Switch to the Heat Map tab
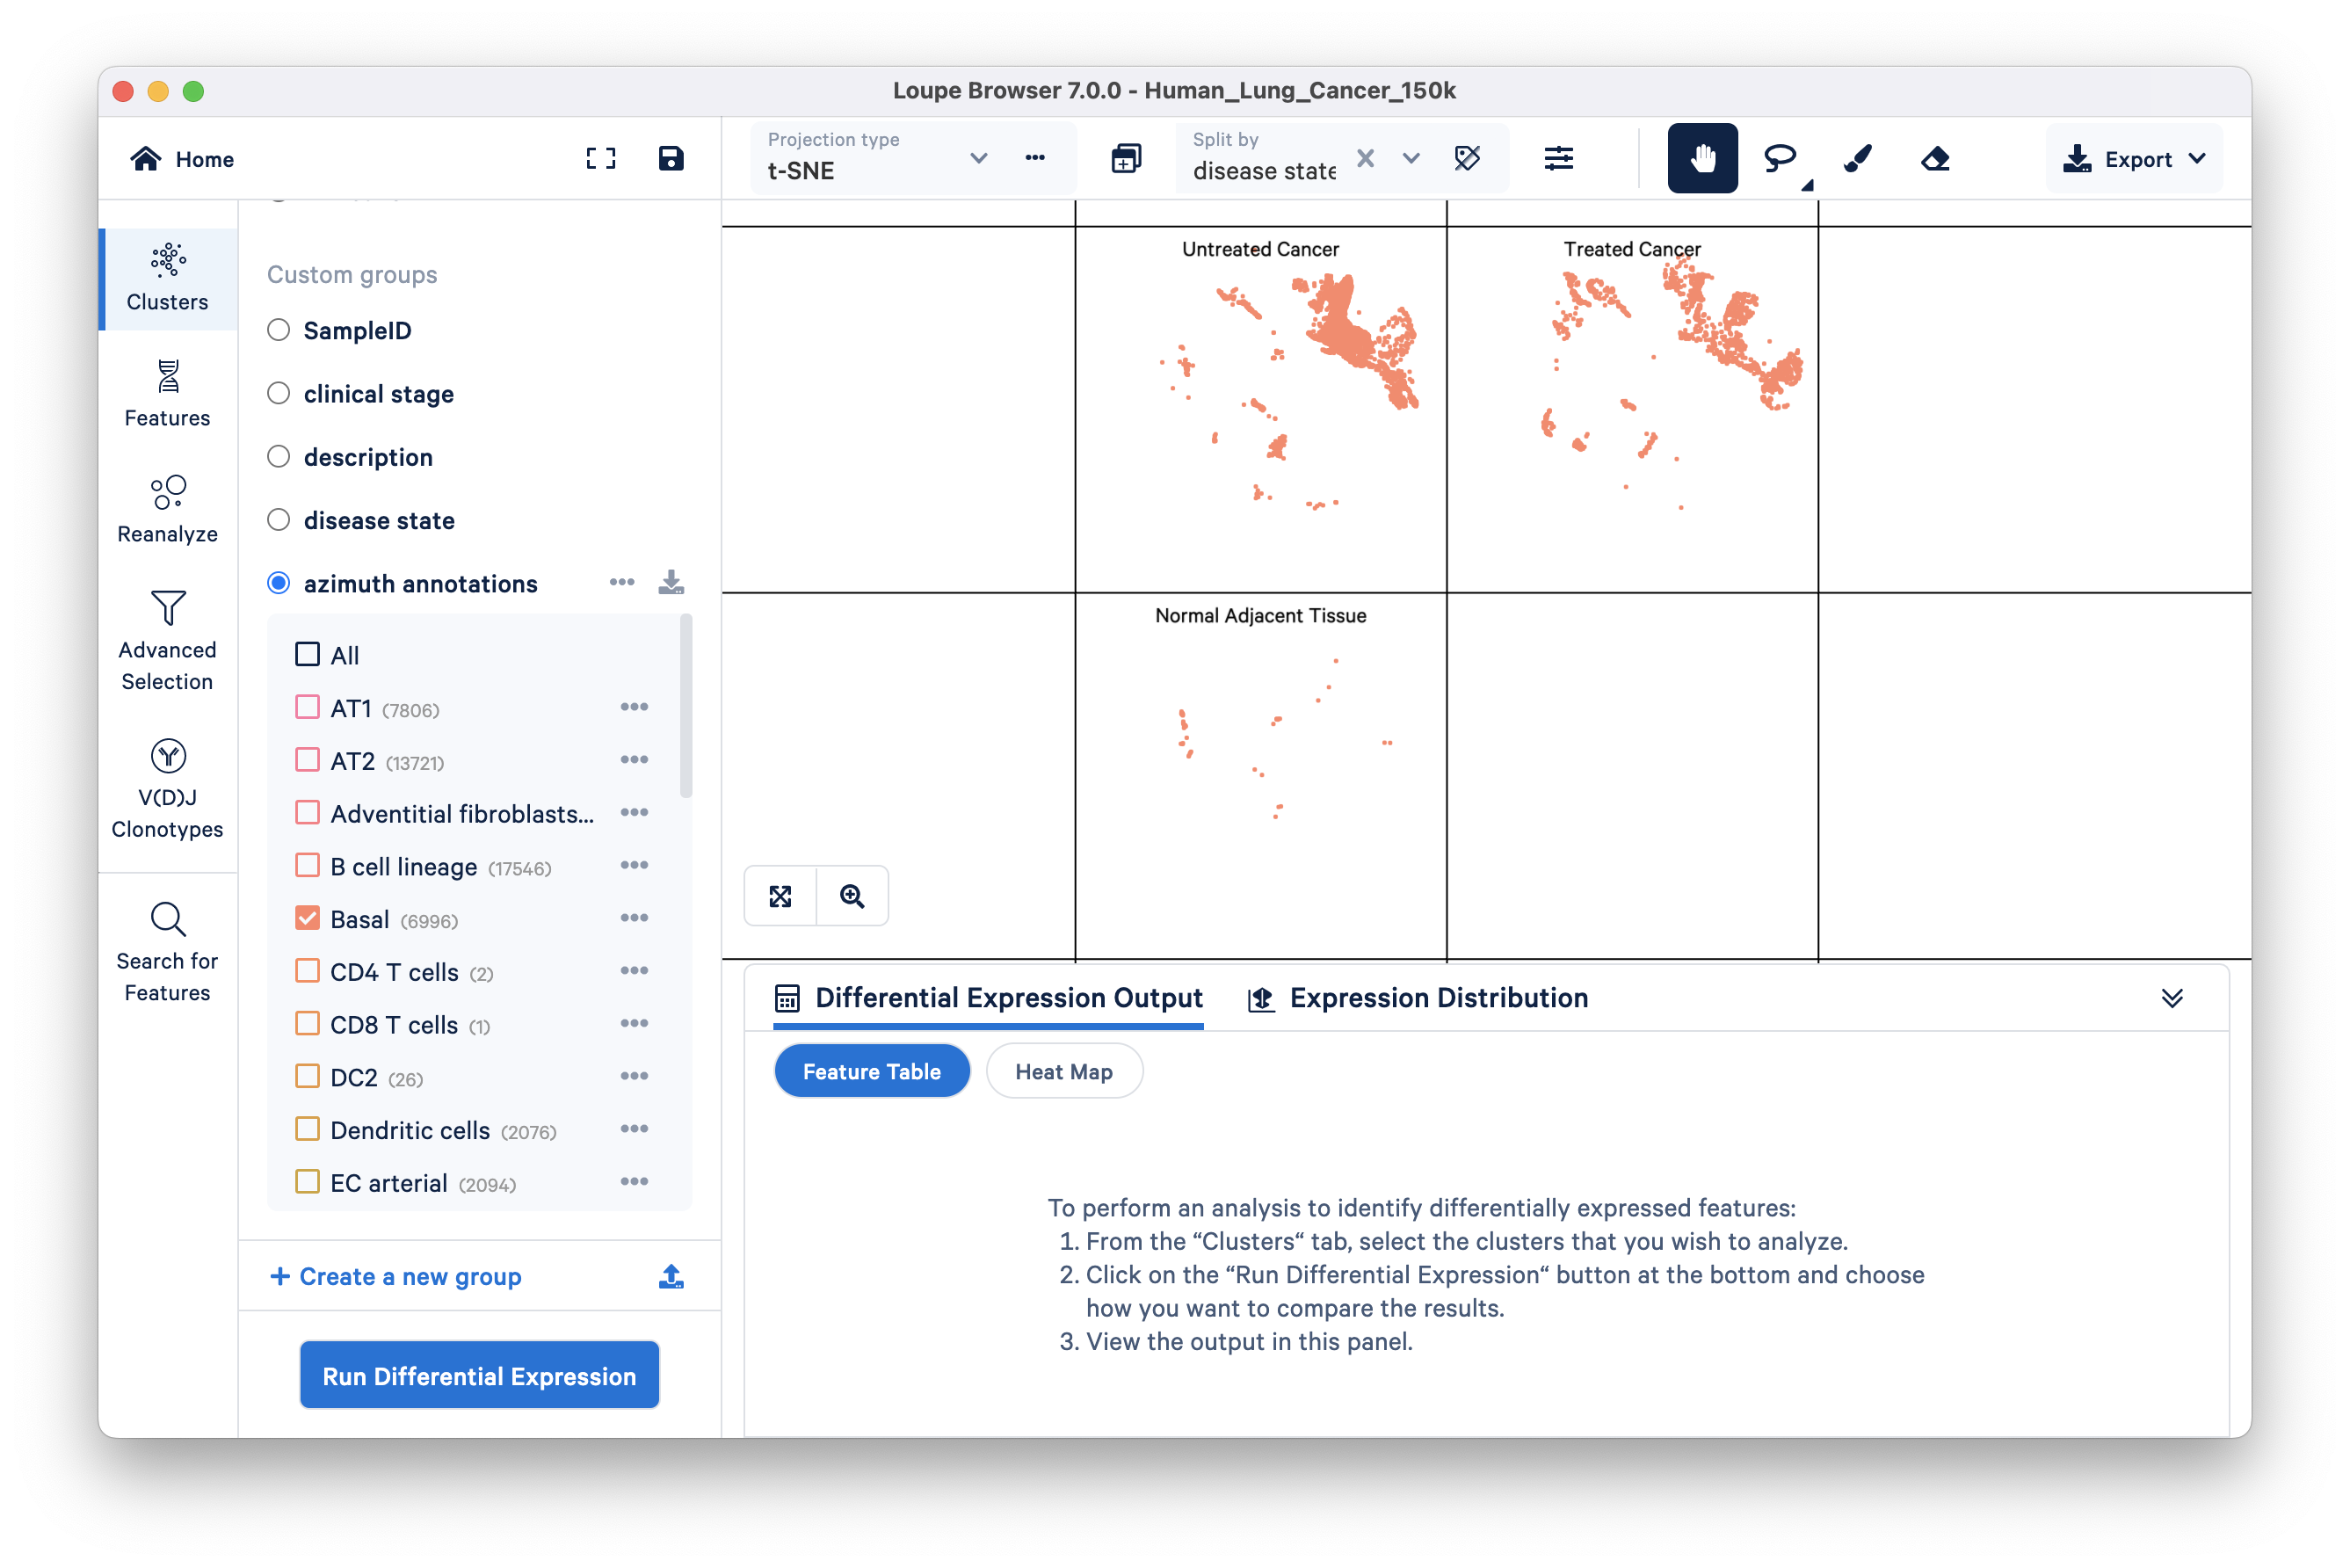This screenshot has width=2350, height=1568. tap(1063, 1070)
